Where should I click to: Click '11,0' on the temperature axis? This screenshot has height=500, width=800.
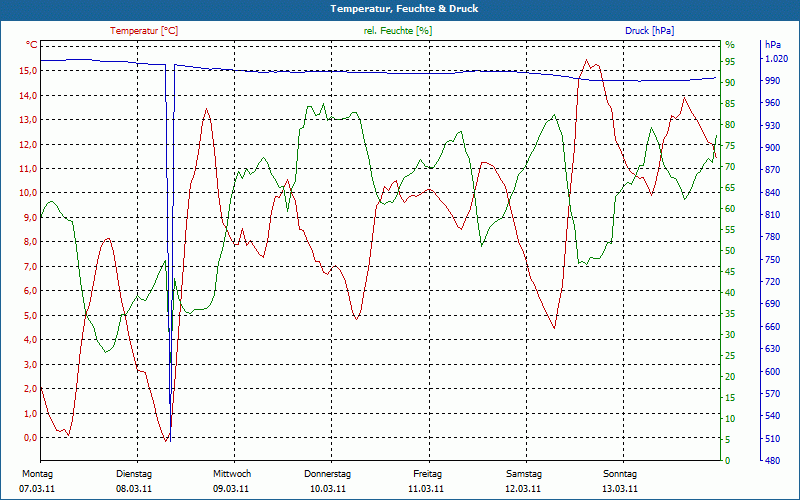click(x=28, y=168)
